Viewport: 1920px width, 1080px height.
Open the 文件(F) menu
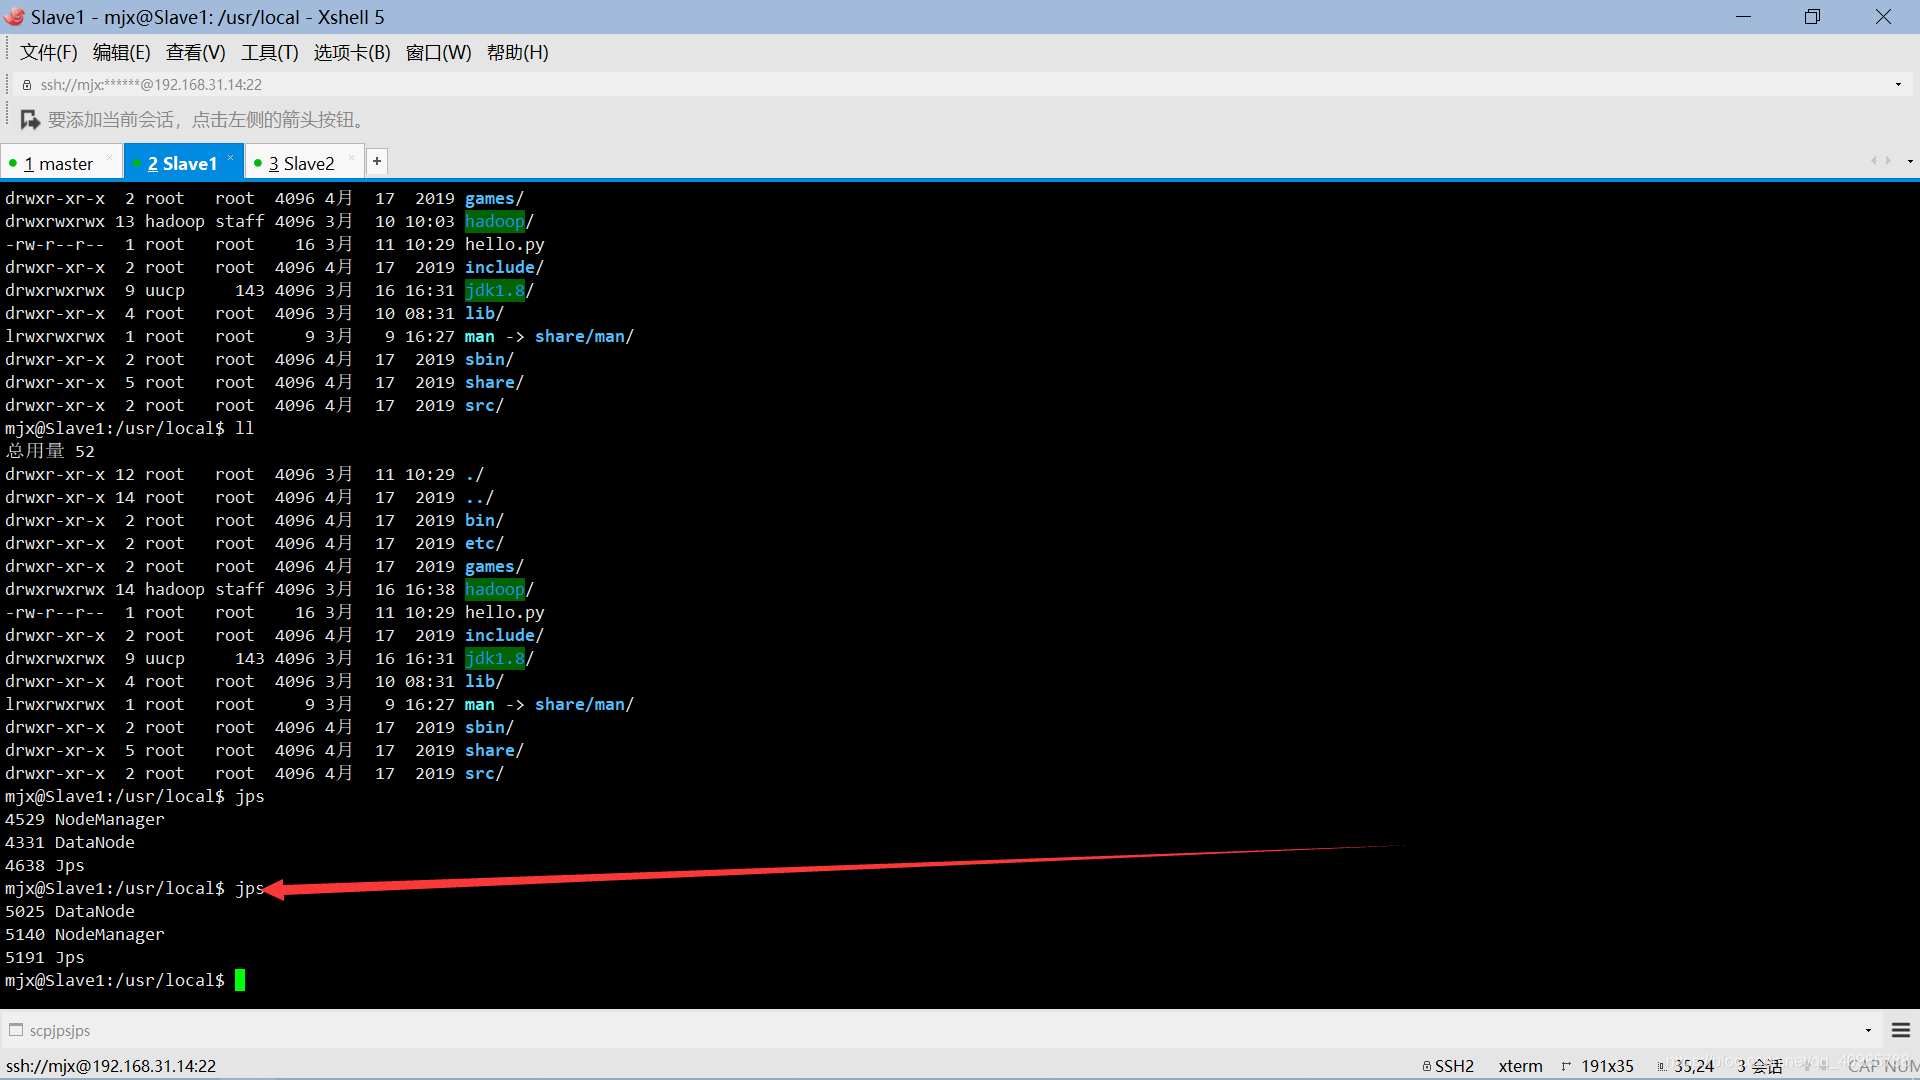[x=48, y=53]
